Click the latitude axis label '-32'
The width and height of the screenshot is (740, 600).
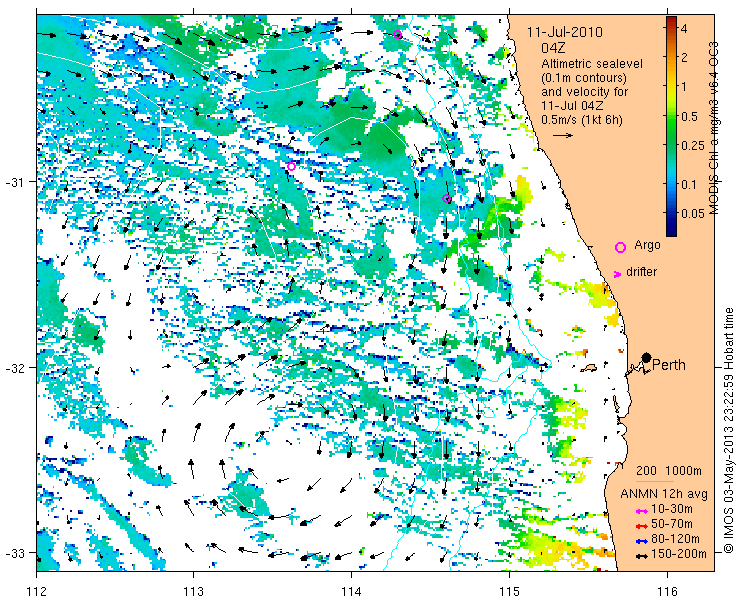(x=15, y=367)
